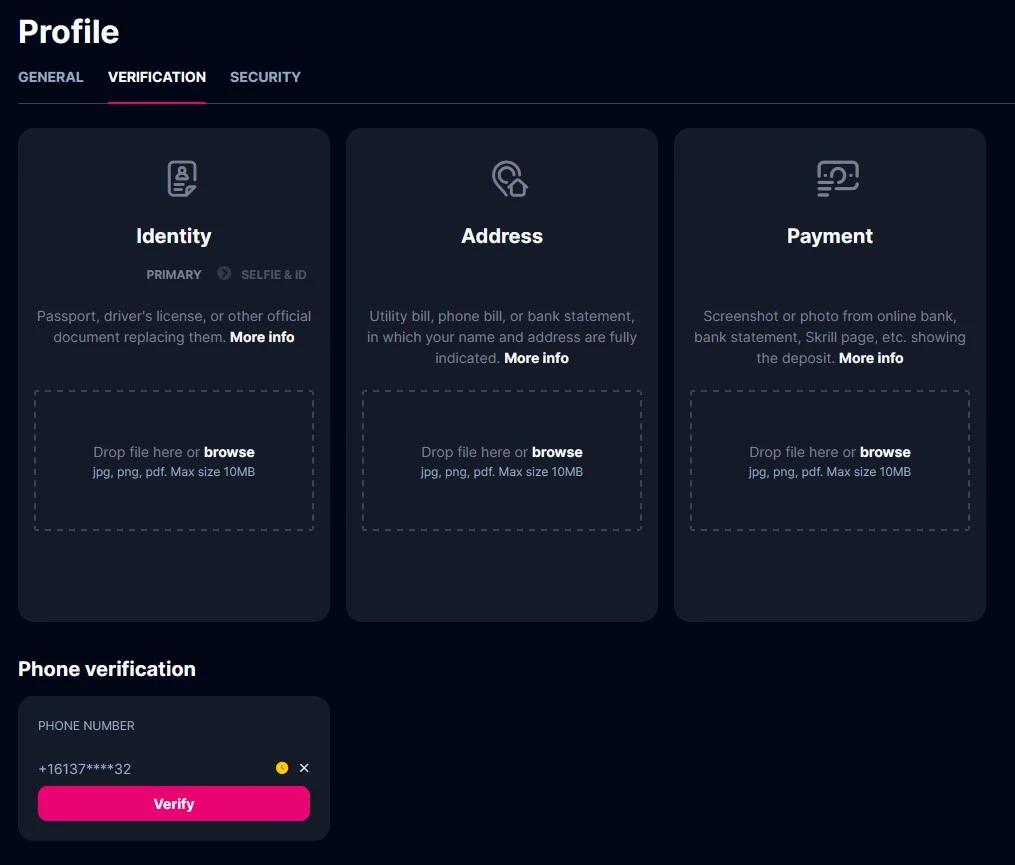Browse files for Payment upload
The width and height of the screenshot is (1015, 865).
885,452
